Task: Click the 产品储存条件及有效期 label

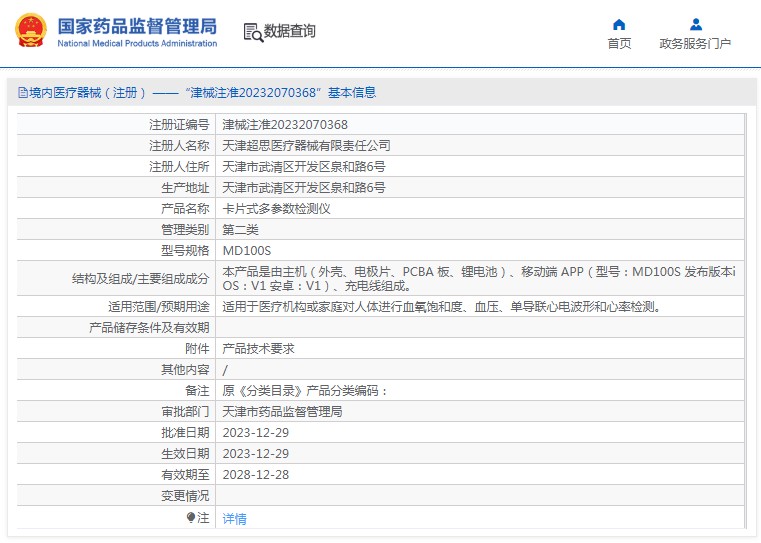Action: (149, 328)
